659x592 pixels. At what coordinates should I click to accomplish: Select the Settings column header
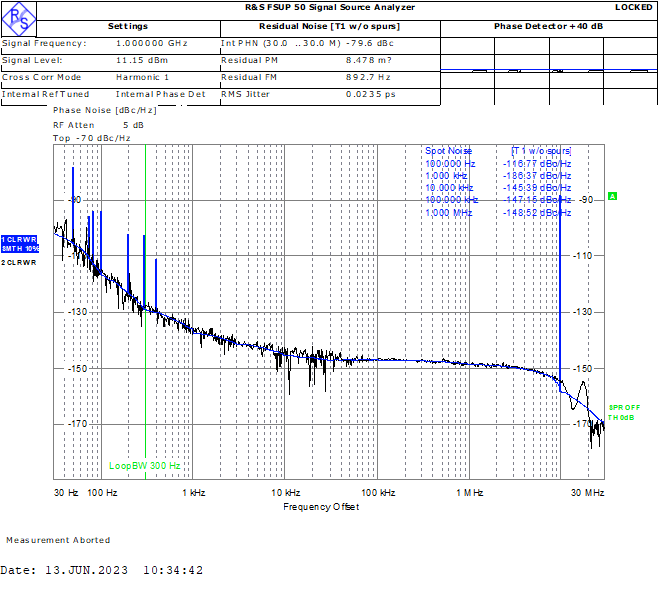coord(127,26)
